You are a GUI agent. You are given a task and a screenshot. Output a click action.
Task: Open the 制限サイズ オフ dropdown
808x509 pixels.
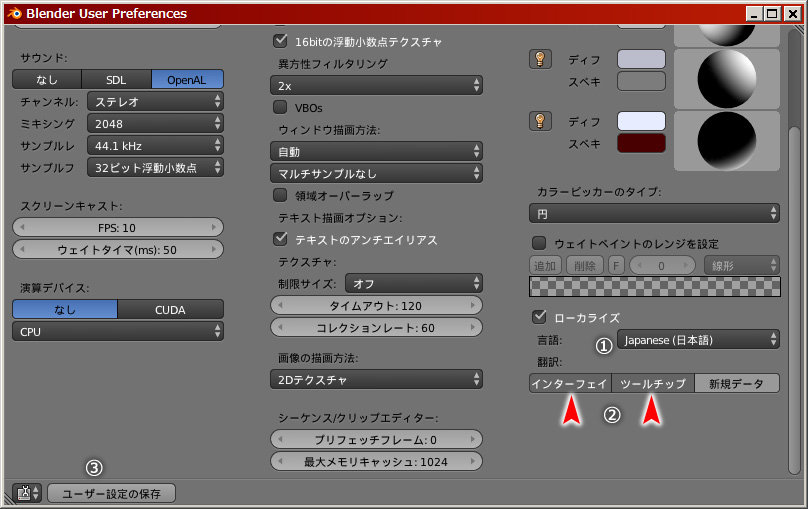pos(414,283)
